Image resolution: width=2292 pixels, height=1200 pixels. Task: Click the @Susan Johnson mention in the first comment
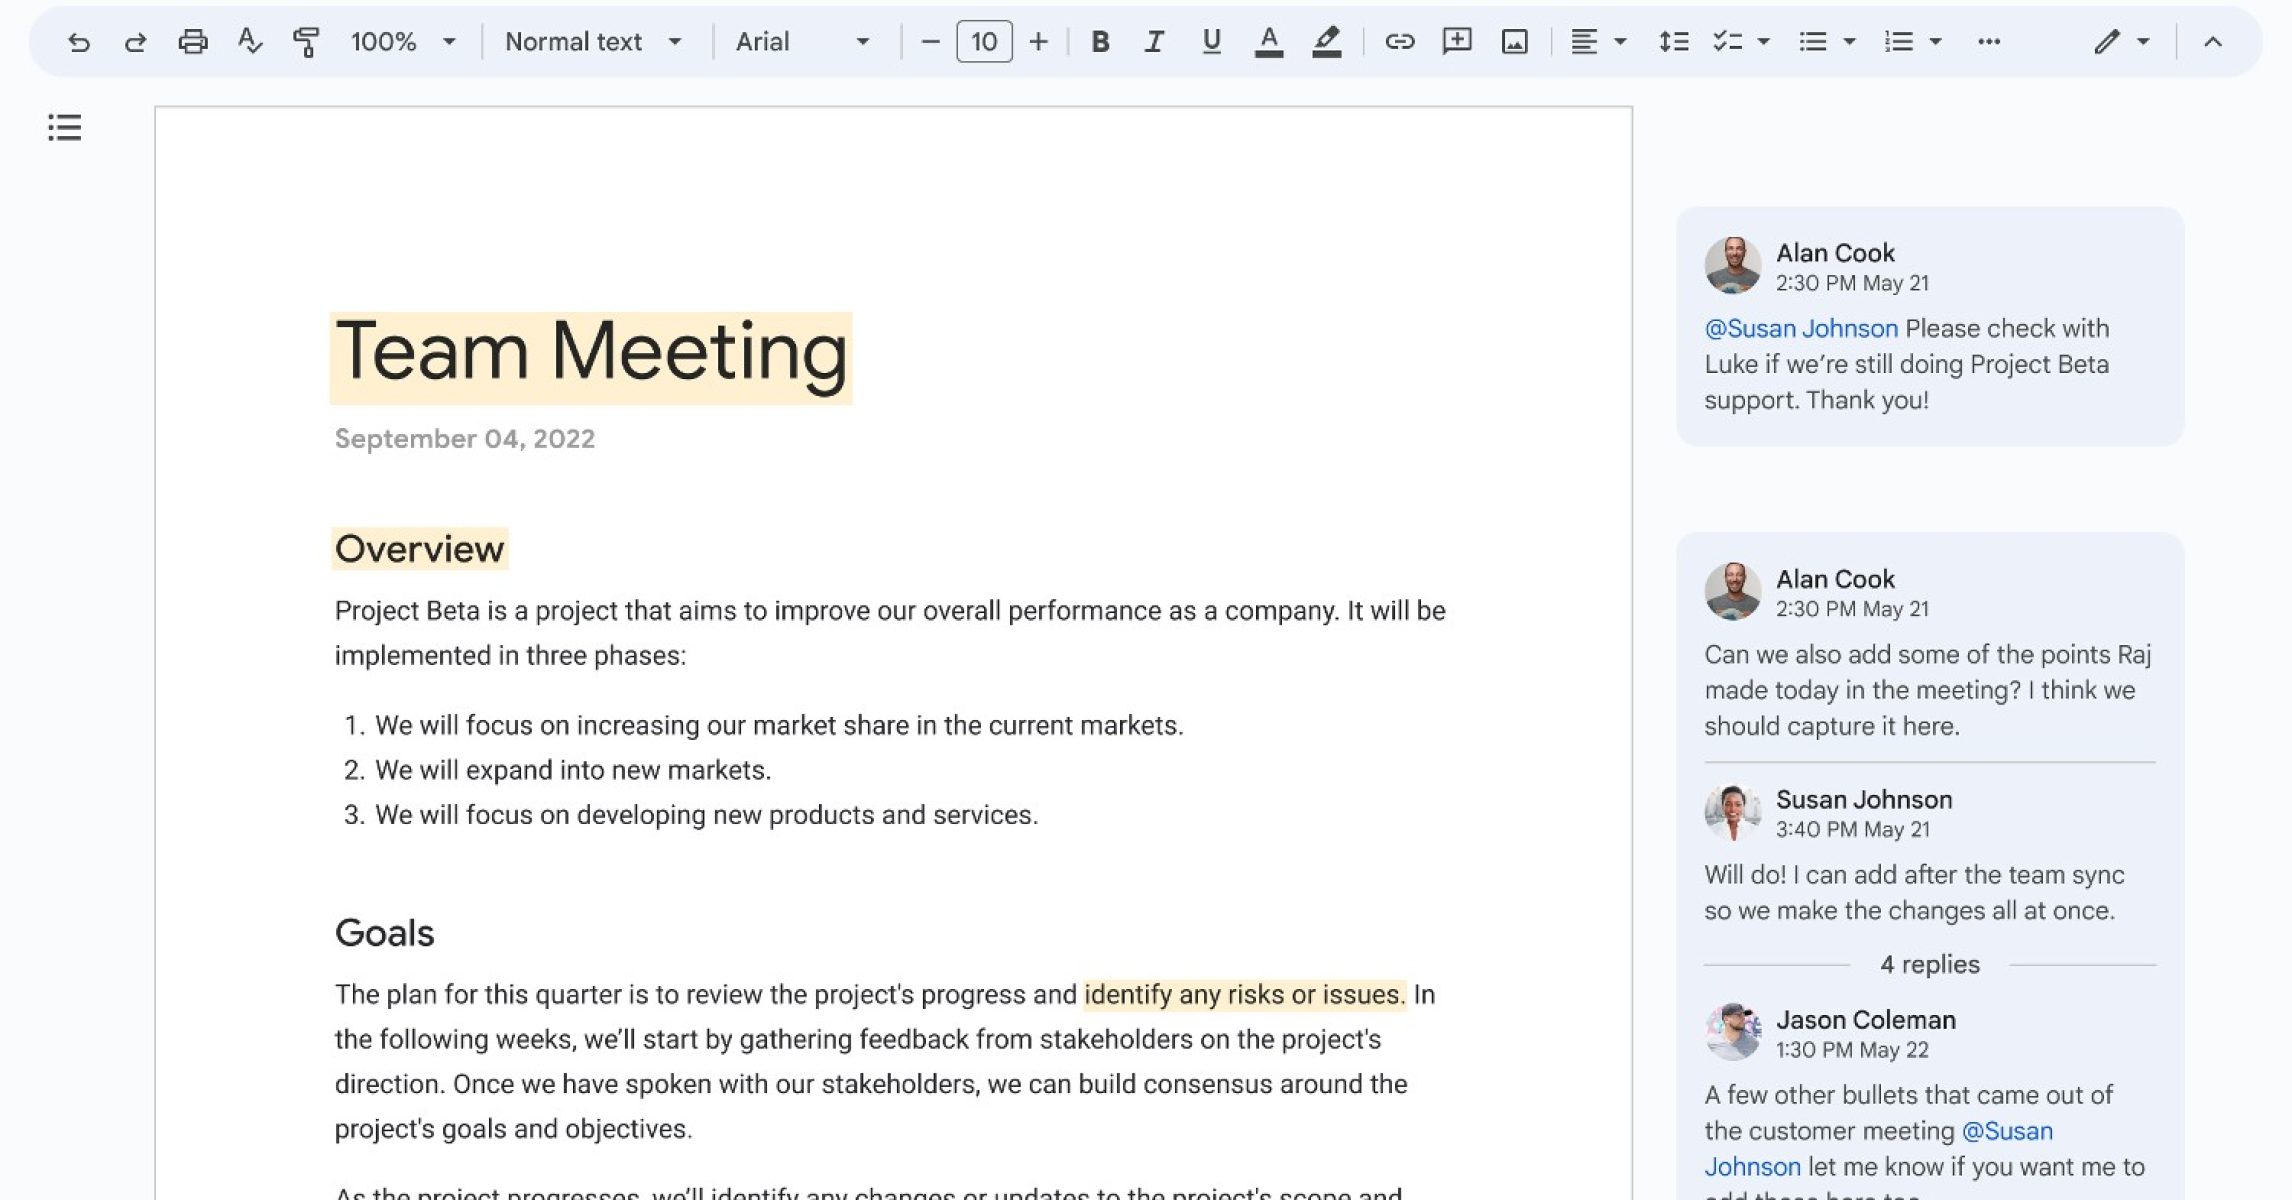coord(1800,329)
